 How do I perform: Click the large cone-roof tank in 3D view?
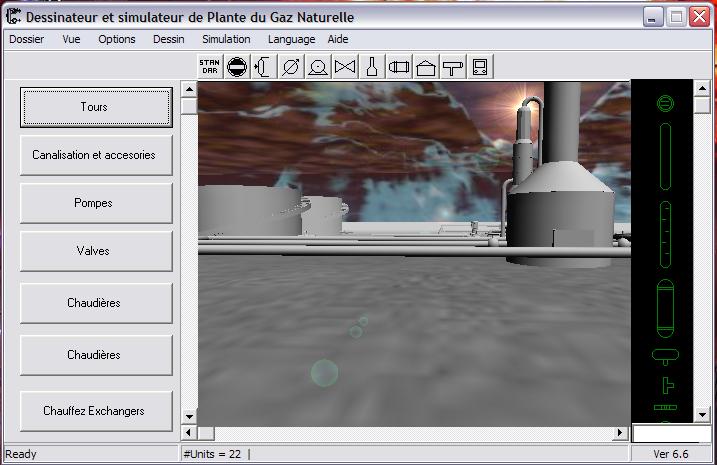pyautogui.click(x=561, y=215)
